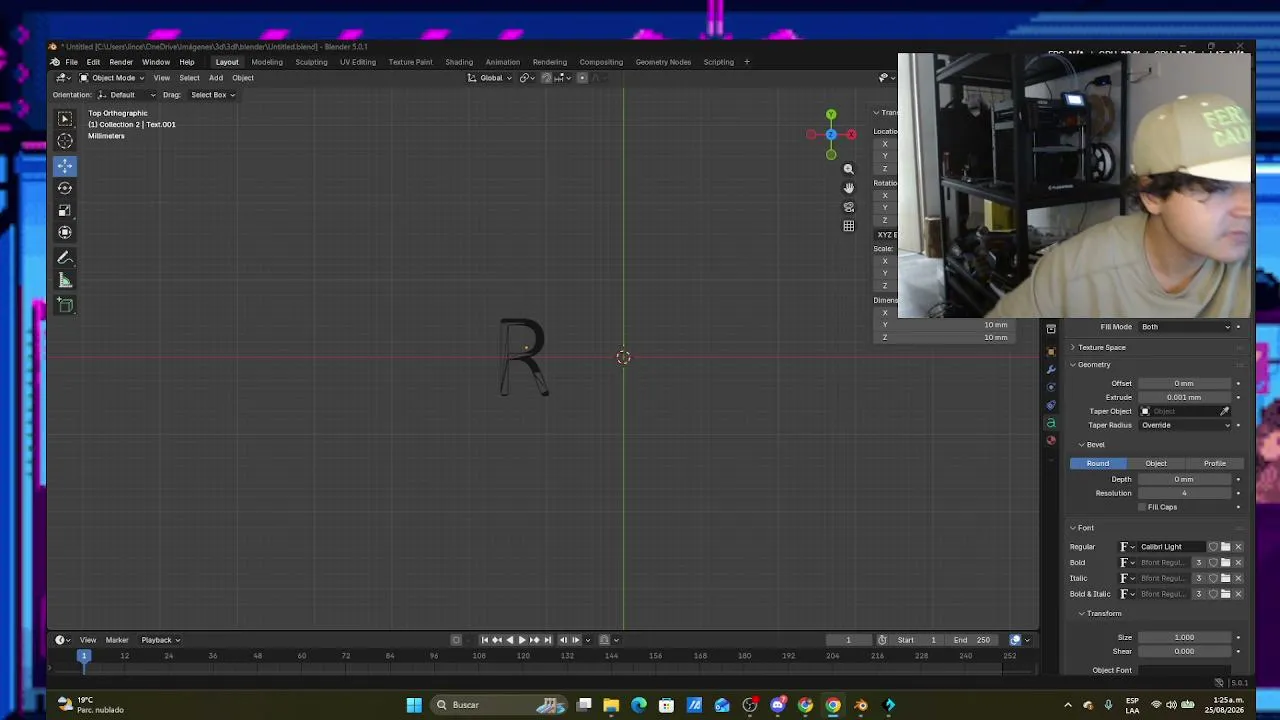Toggle camera view icon in viewport
Viewport: 1280px width, 720px height.
[849, 207]
